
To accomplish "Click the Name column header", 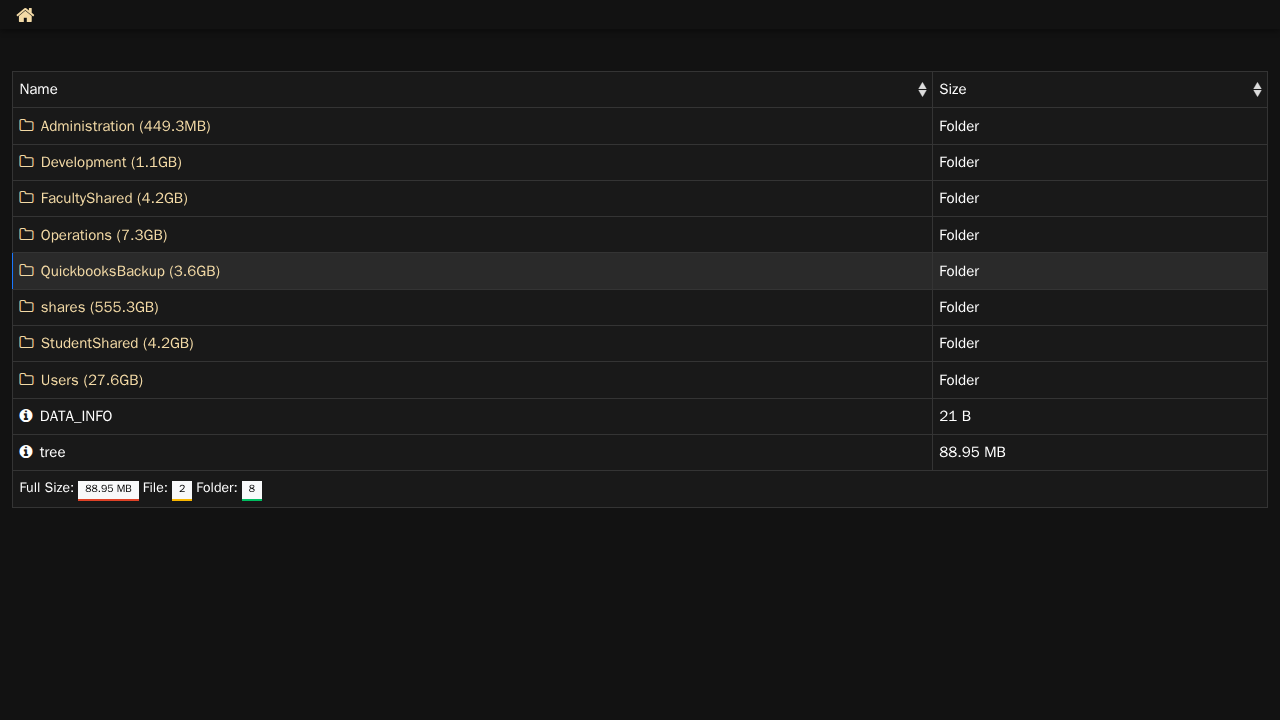I will pyautogui.click(x=39, y=90).
